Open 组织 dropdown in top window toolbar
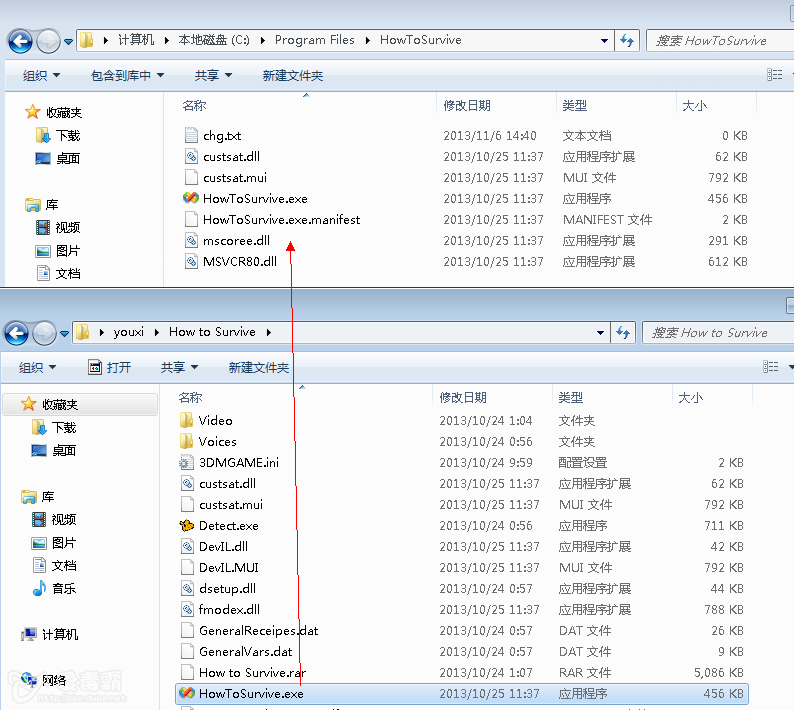Image resolution: width=794 pixels, height=710 pixels. (x=41, y=76)
